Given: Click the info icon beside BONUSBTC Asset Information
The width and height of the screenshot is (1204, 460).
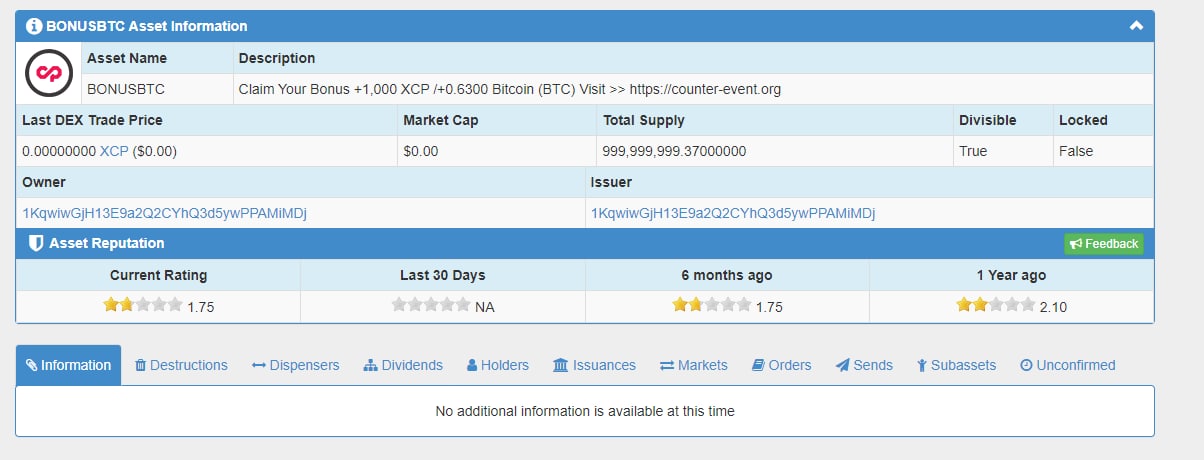Looking at the screenshot, I should [34, 26].
